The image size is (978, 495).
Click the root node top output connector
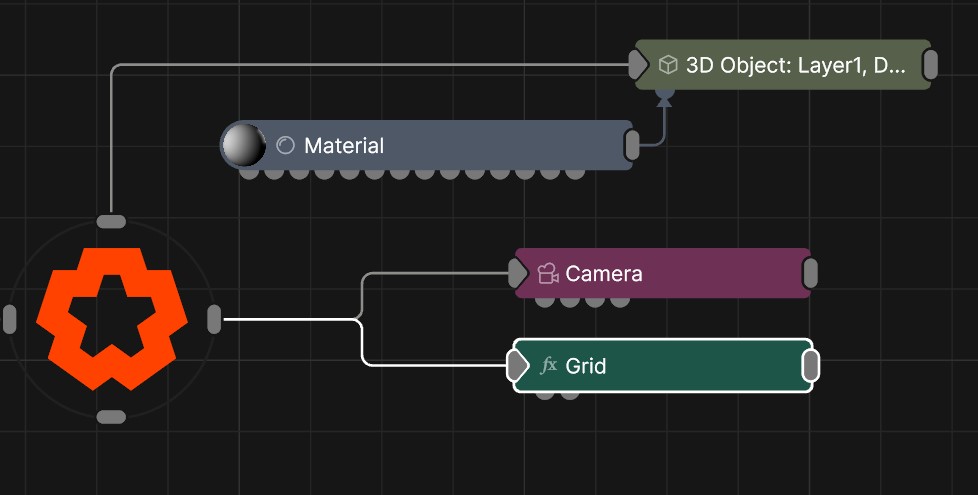point(111,221)
